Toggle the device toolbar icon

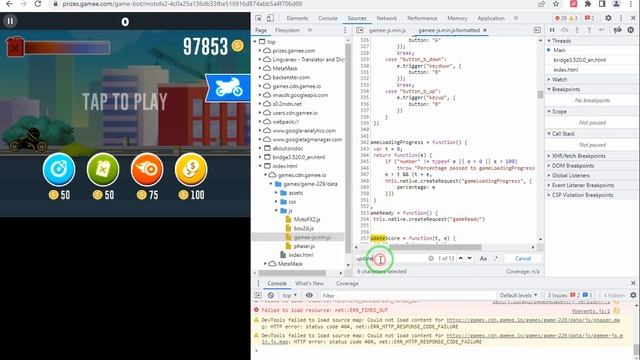[x=270, y=18]
